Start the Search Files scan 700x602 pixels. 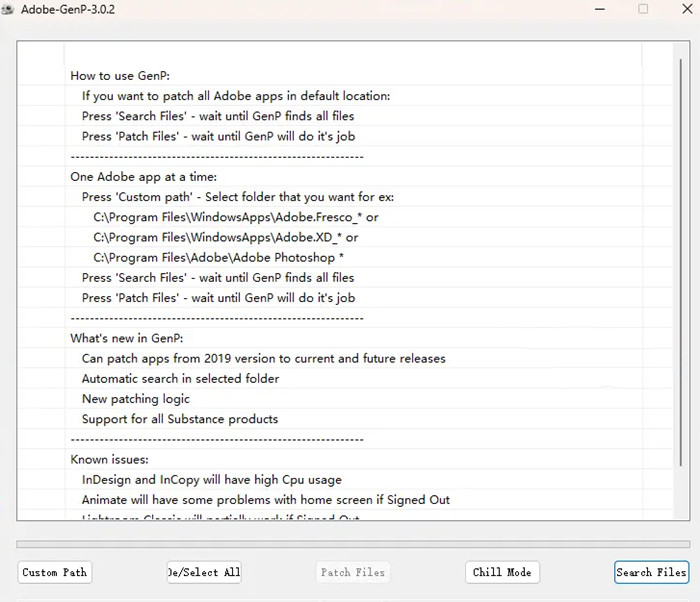tap(651, 572)
